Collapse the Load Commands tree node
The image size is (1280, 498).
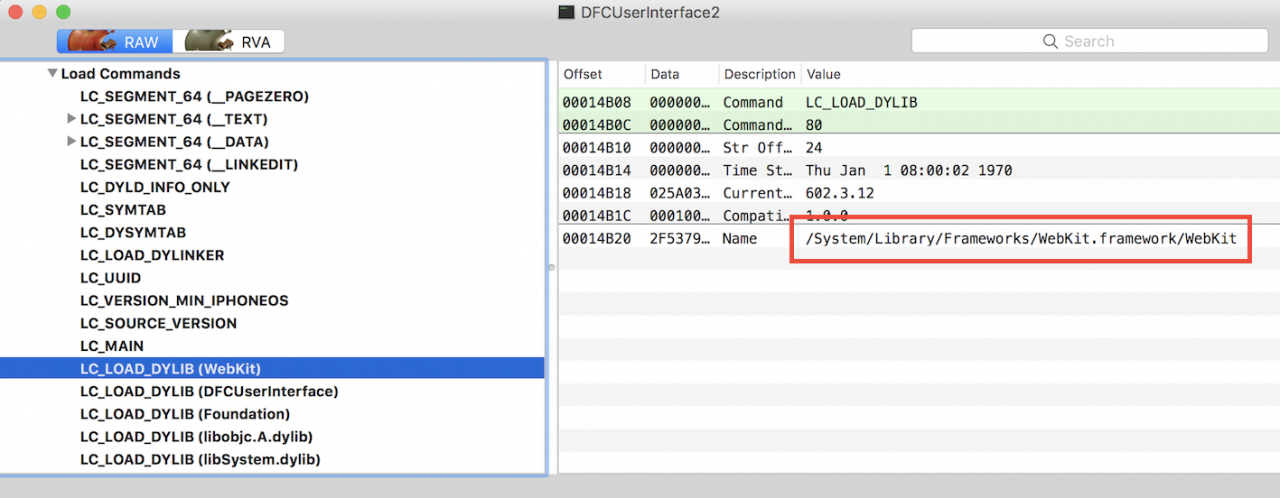pos(52,74)
